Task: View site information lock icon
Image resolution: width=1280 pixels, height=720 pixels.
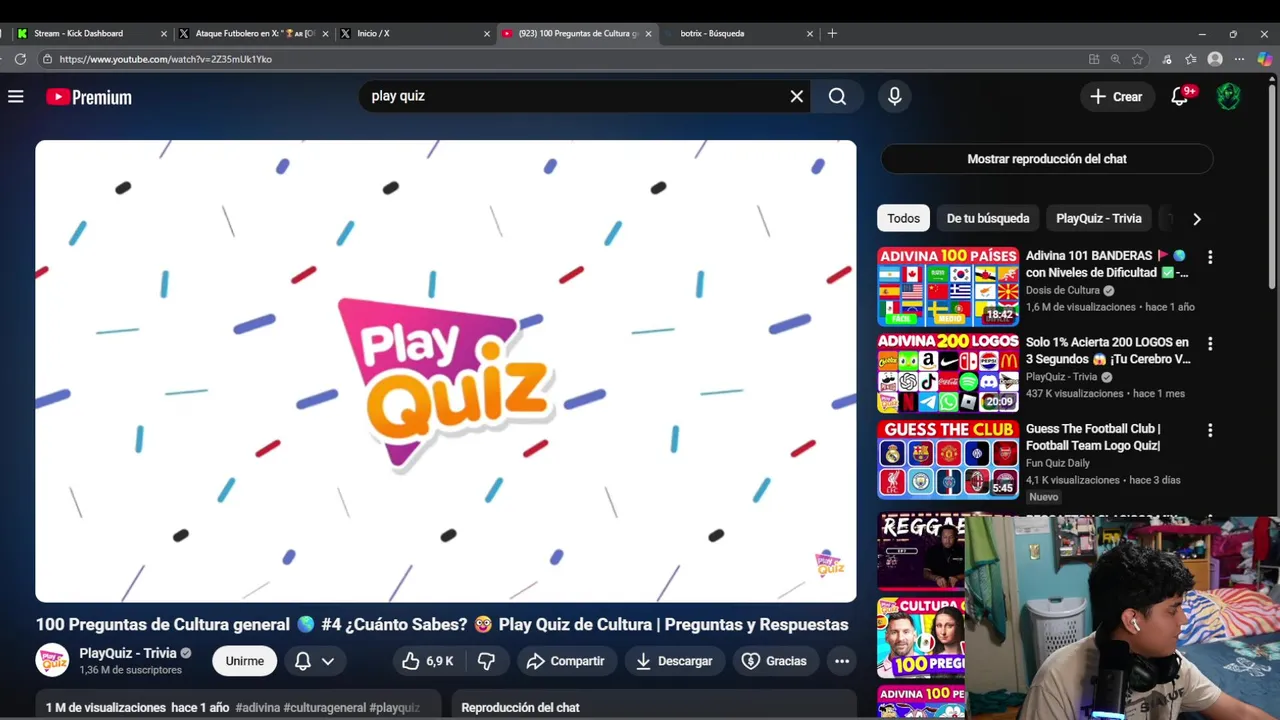Action: point(47,59)
